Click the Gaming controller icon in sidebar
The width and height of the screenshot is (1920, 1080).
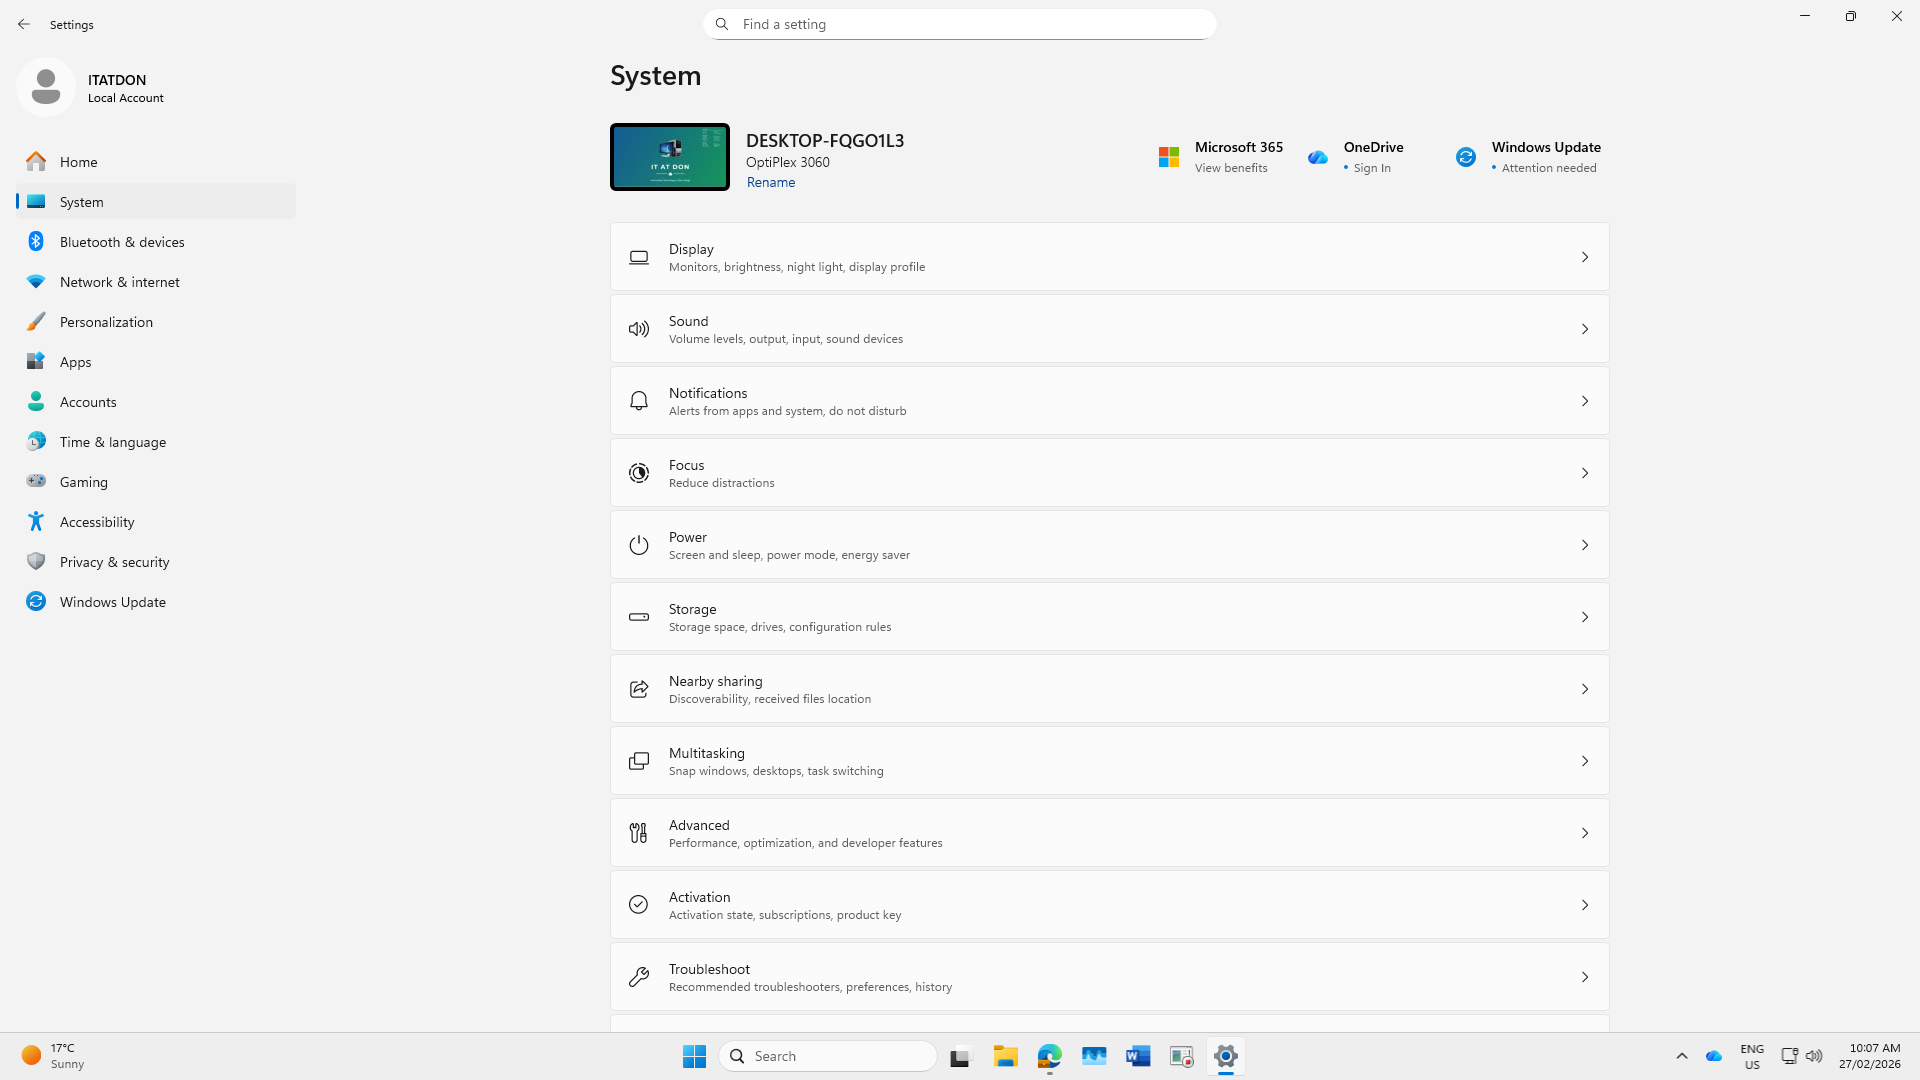click(36, 481)
